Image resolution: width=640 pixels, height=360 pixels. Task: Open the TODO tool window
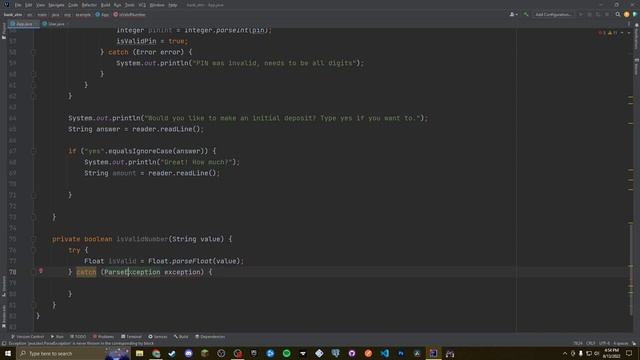[78, 337]
